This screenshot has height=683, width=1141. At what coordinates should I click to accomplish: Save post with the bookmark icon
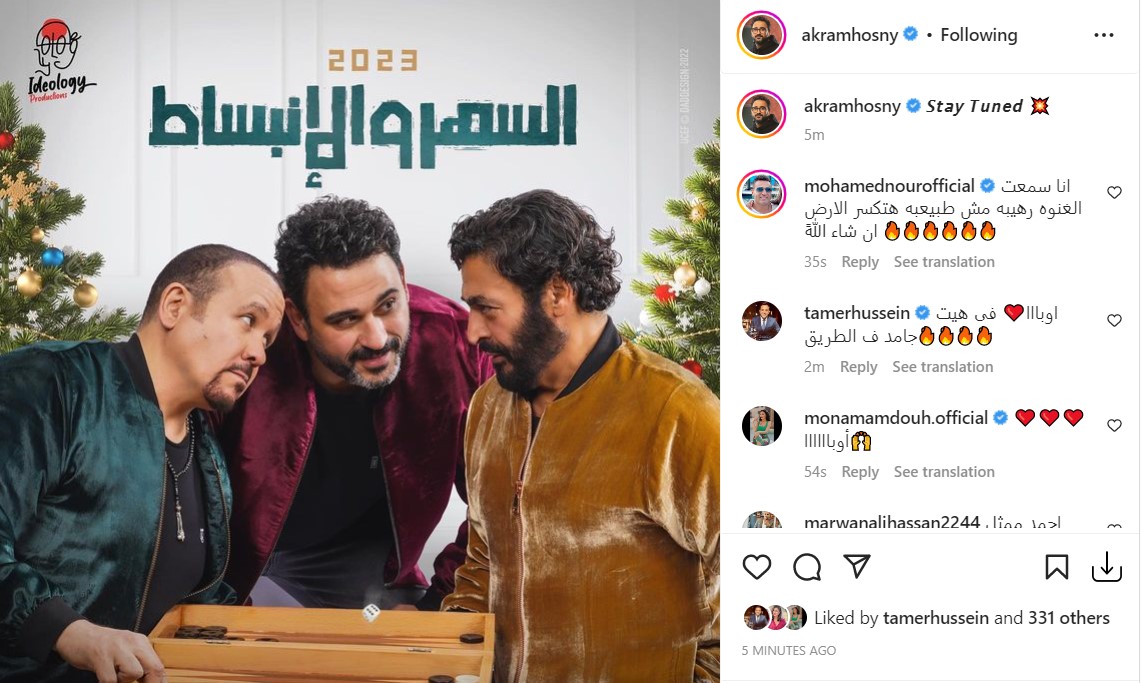[x=1057, y=567]
